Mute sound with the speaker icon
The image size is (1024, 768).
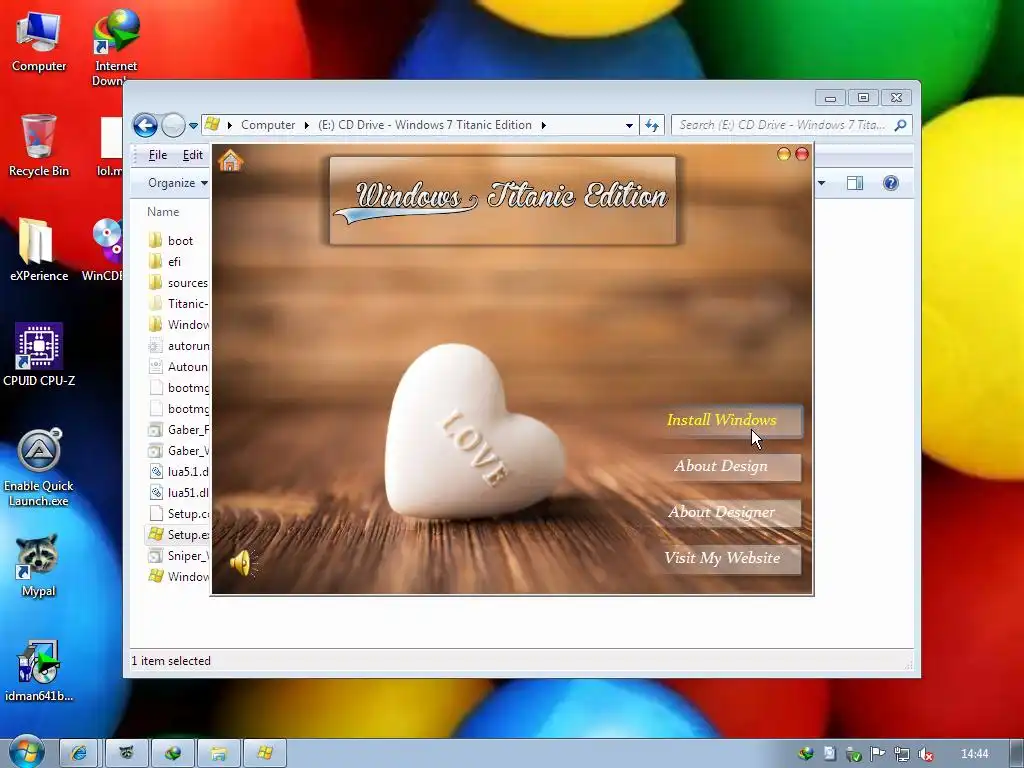(242, 563)
